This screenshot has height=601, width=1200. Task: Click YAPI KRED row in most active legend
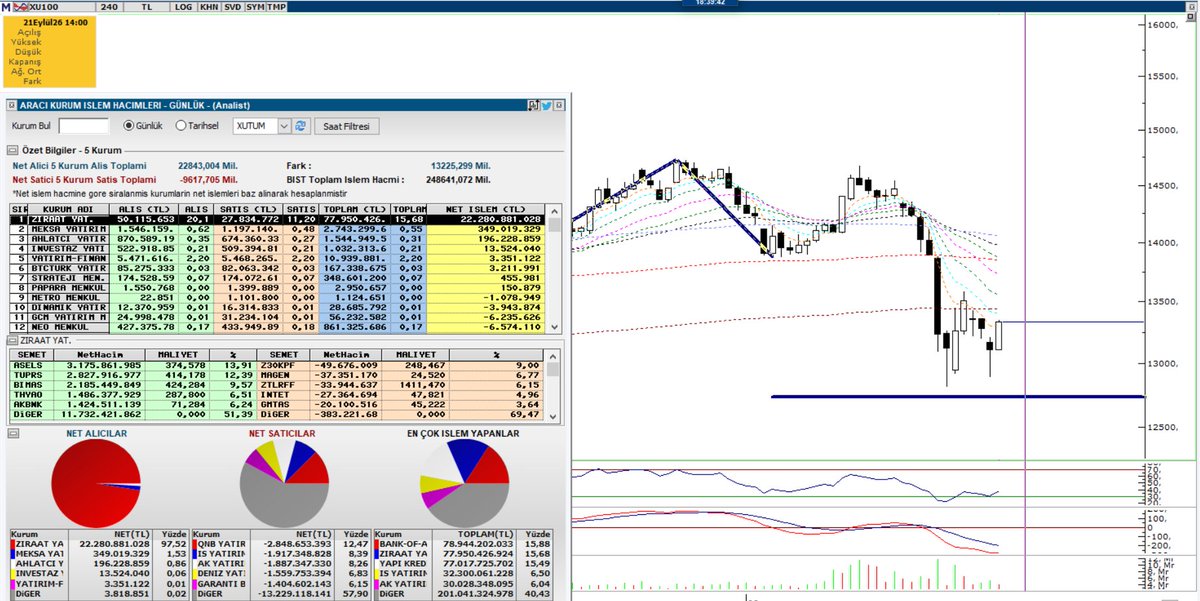[x=464, y=566]
